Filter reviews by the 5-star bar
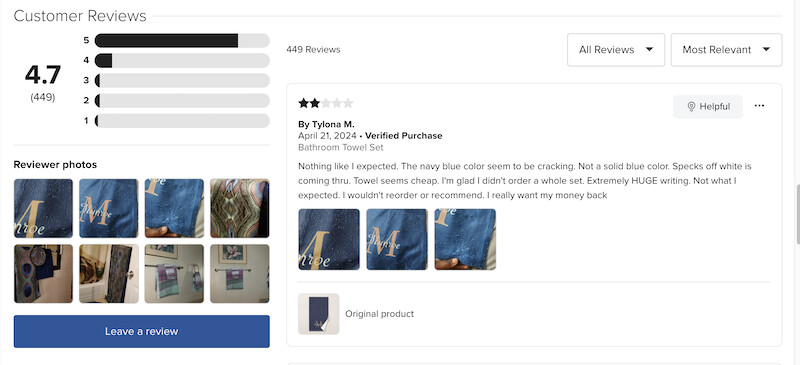 pyautogui.click(x=182, y=40)
